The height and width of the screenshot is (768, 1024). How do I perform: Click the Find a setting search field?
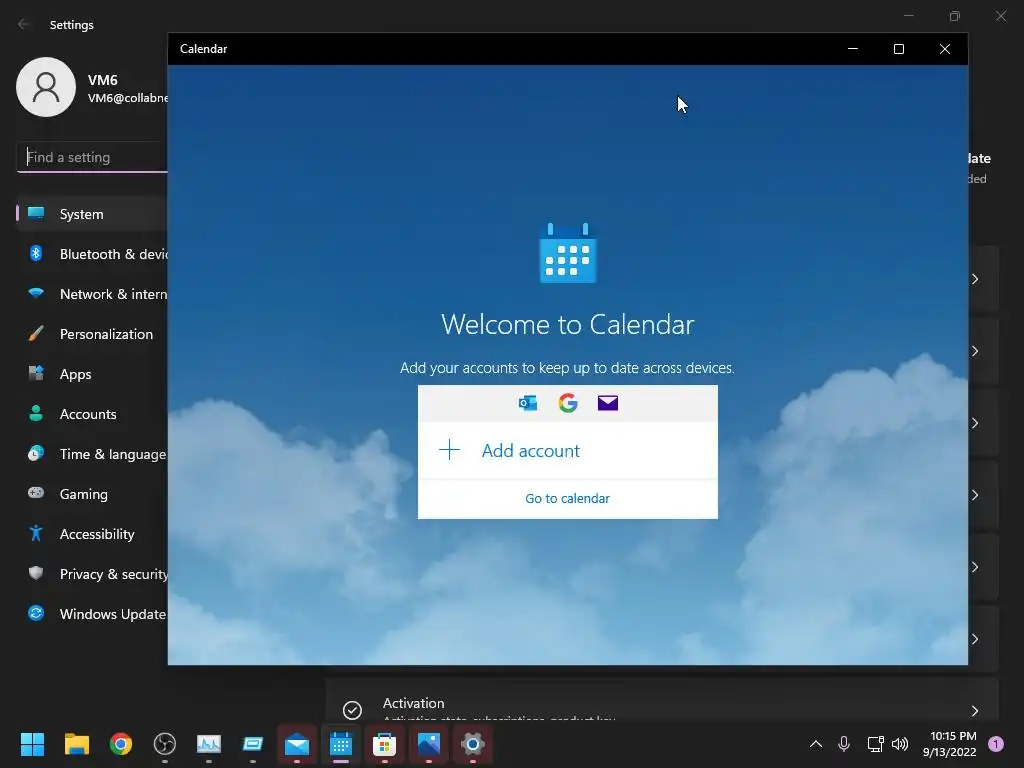[x=92, y=157]
